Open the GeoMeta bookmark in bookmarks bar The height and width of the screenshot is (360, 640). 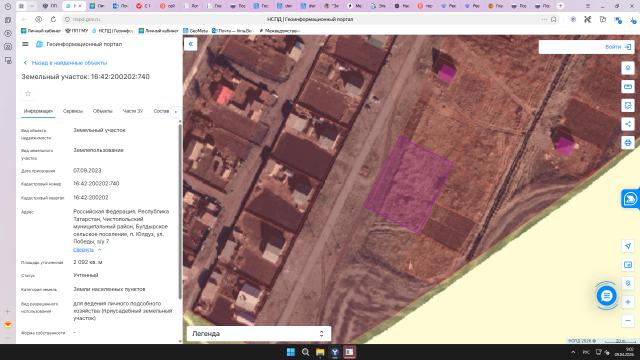(196, 31)
